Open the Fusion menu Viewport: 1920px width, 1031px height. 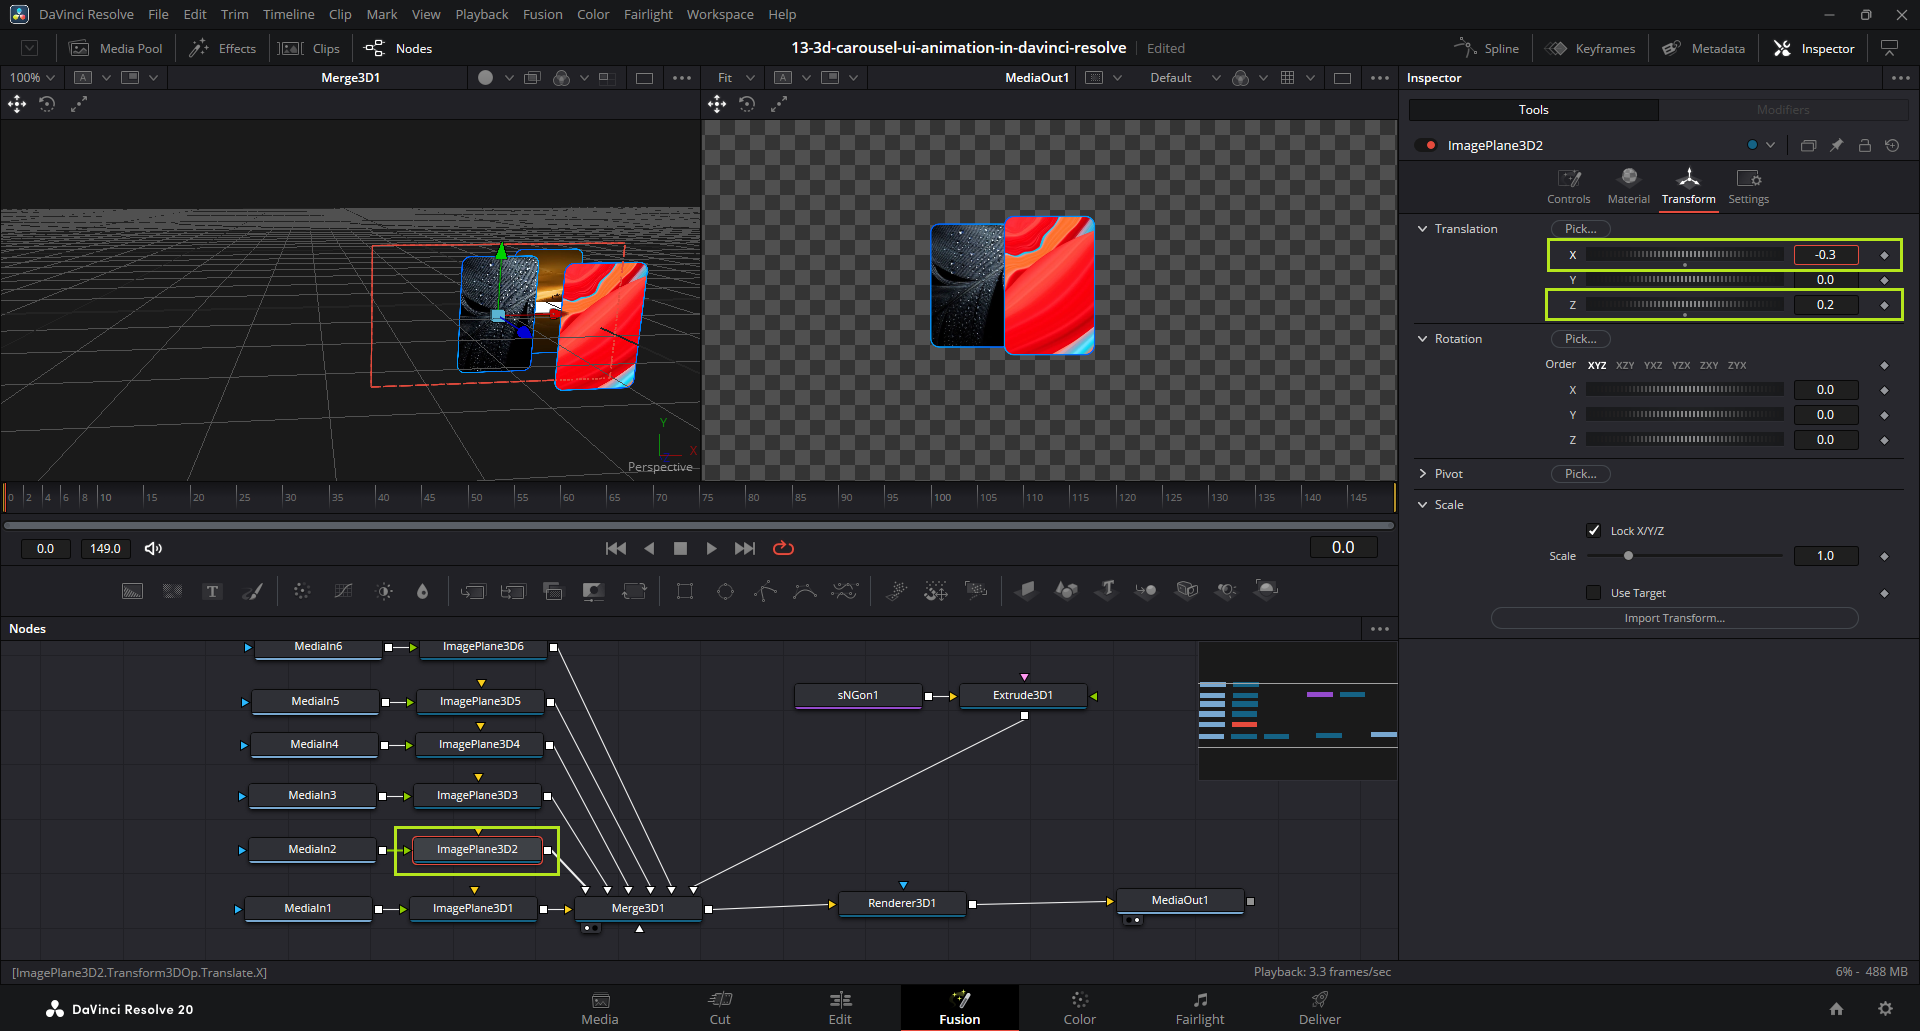point(542,14)
